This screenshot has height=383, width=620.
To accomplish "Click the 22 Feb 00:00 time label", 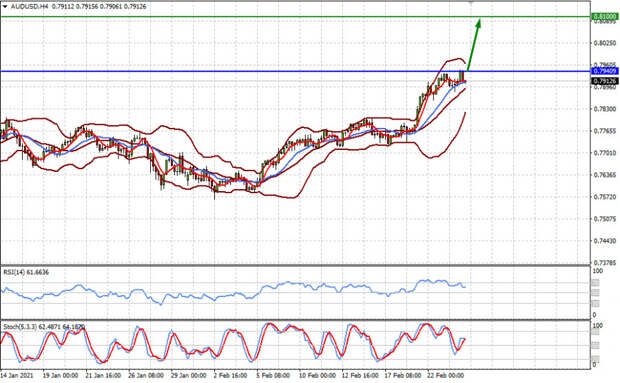I will (x=445, y=375).
